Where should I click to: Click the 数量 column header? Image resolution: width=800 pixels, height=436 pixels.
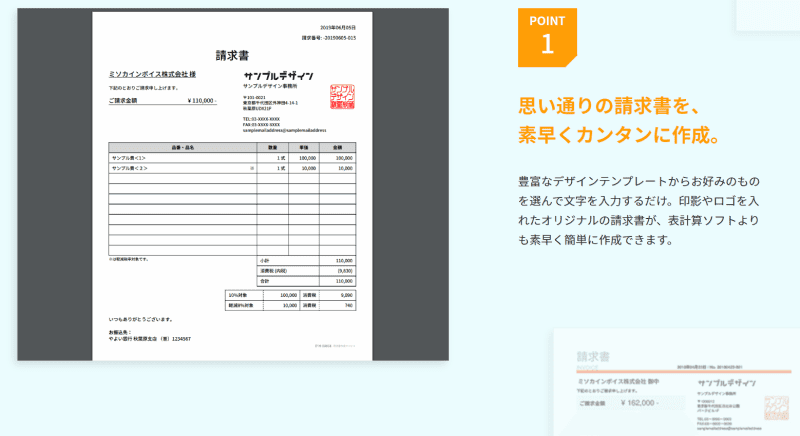[x=272, y=147]
